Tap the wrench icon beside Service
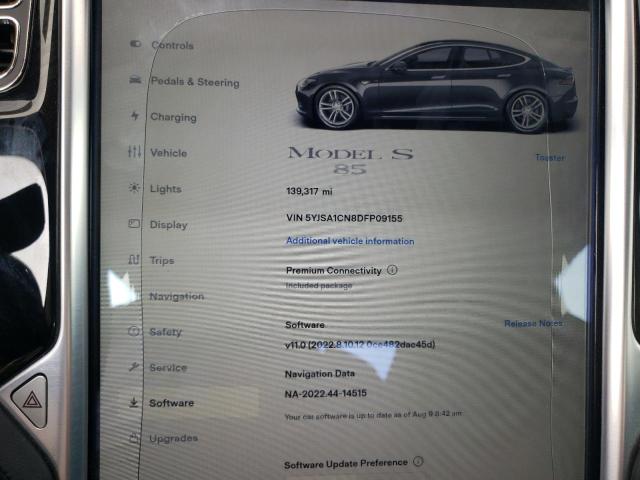Image resolution: width=640 pixels, height=480 pixels. [133, 367]
